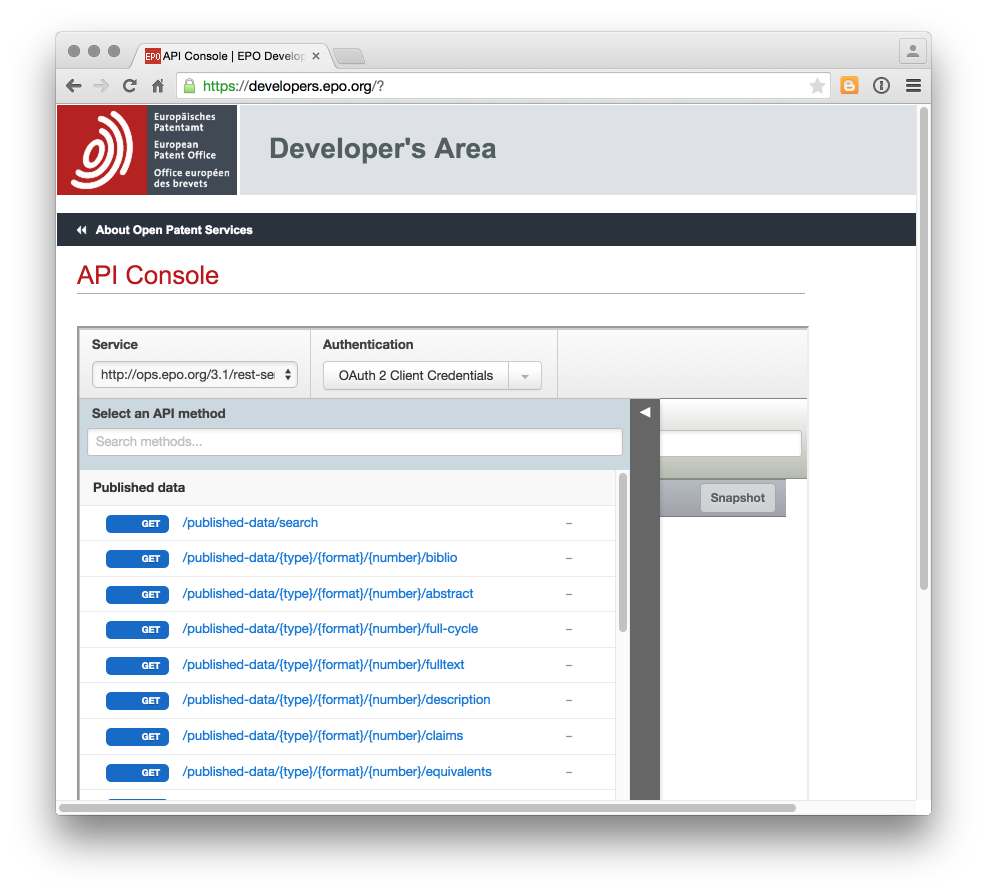This screenshot has width=987, height=895.
Task: Click the dash expander in the abstract row
Action: tap(569, 595)
